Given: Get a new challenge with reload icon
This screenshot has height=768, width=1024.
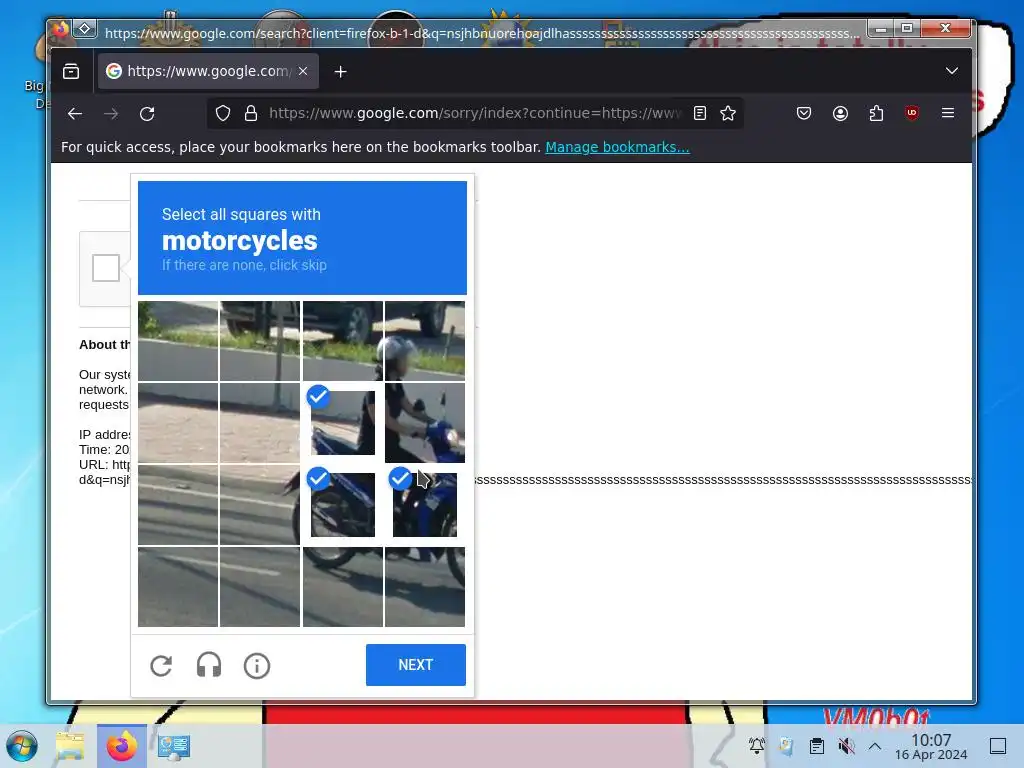Looking at the screenshot, I should [161, 665].
